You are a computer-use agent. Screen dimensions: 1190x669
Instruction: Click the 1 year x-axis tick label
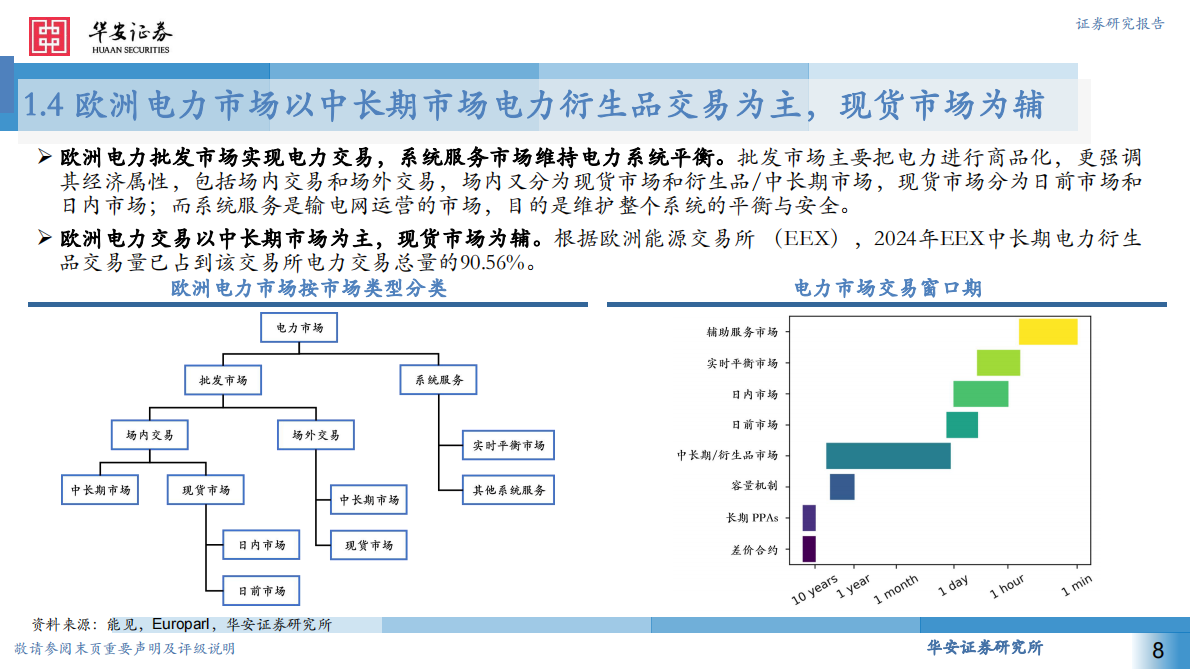(853, 586)
